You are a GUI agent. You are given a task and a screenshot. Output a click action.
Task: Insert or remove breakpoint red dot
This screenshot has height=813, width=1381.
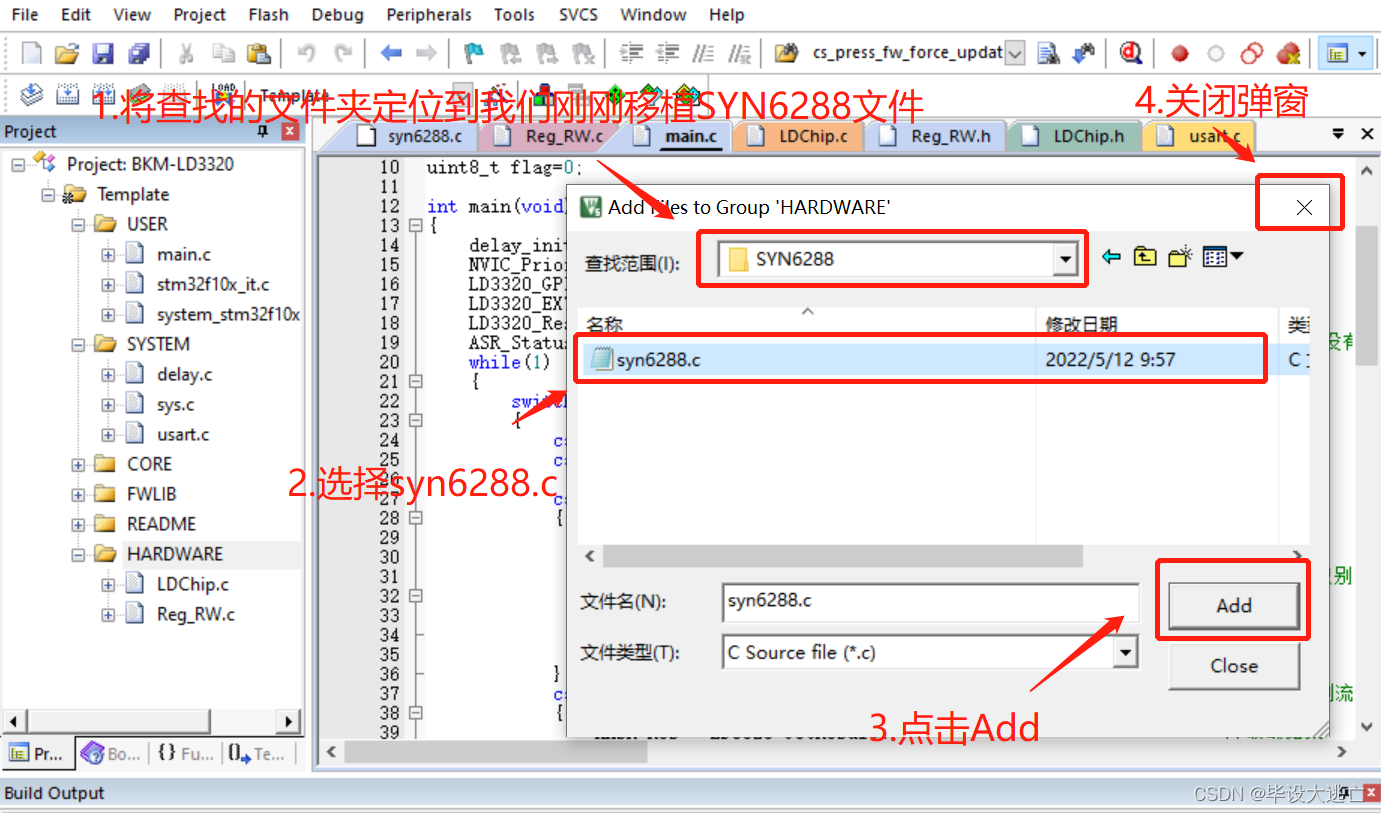1180,53
